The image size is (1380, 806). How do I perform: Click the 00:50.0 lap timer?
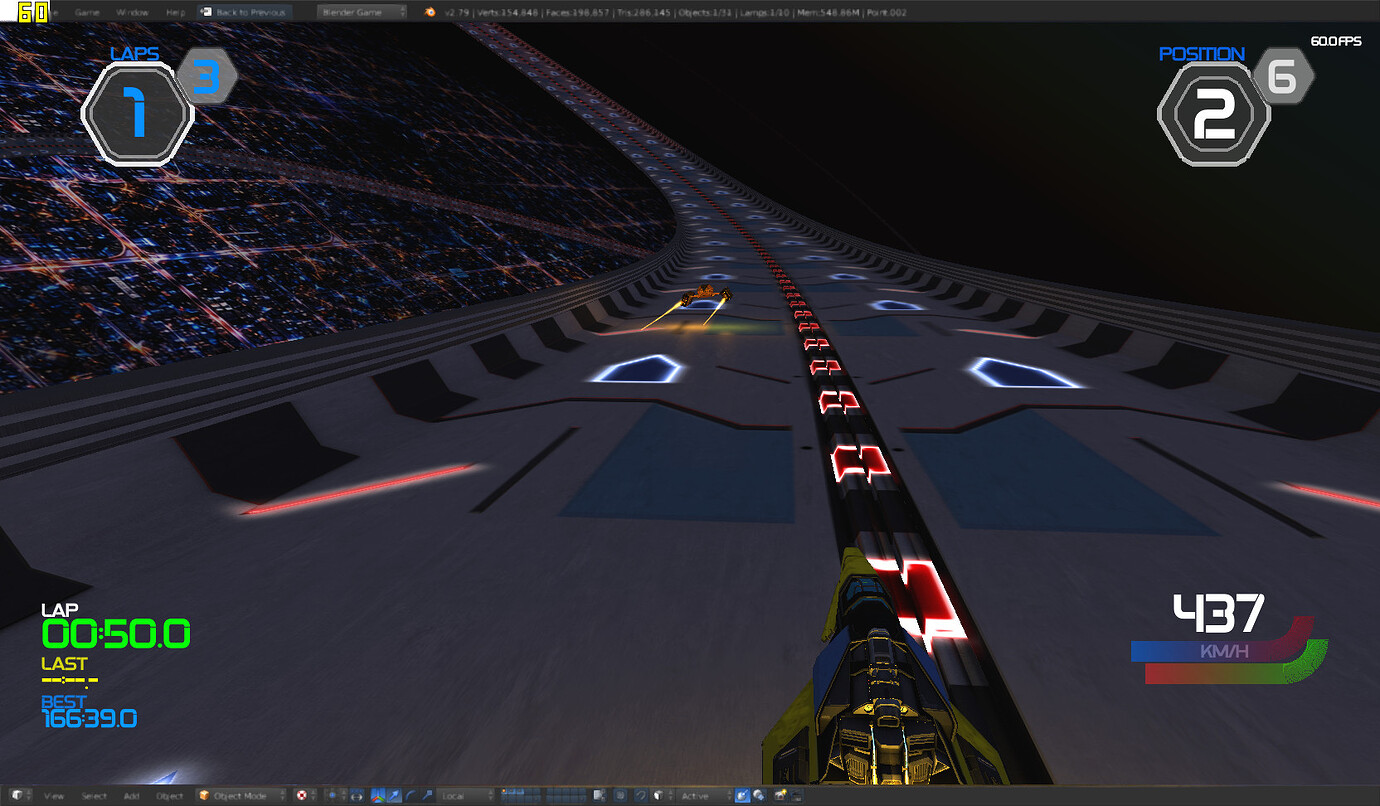(x=115, y=634)
